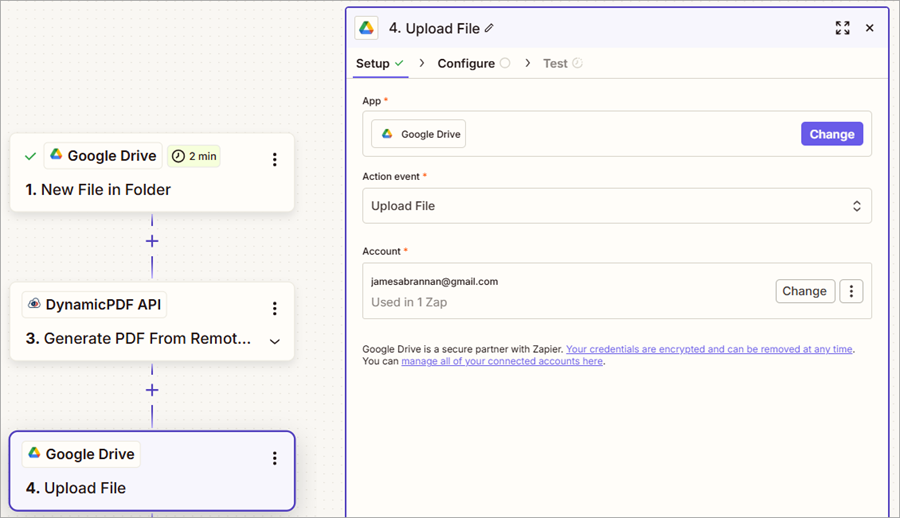The width and height of the screenshot is (900, 518).
Task: Open three-dot menu on DynamicPDF API step
Action: [x=275, y=308]
